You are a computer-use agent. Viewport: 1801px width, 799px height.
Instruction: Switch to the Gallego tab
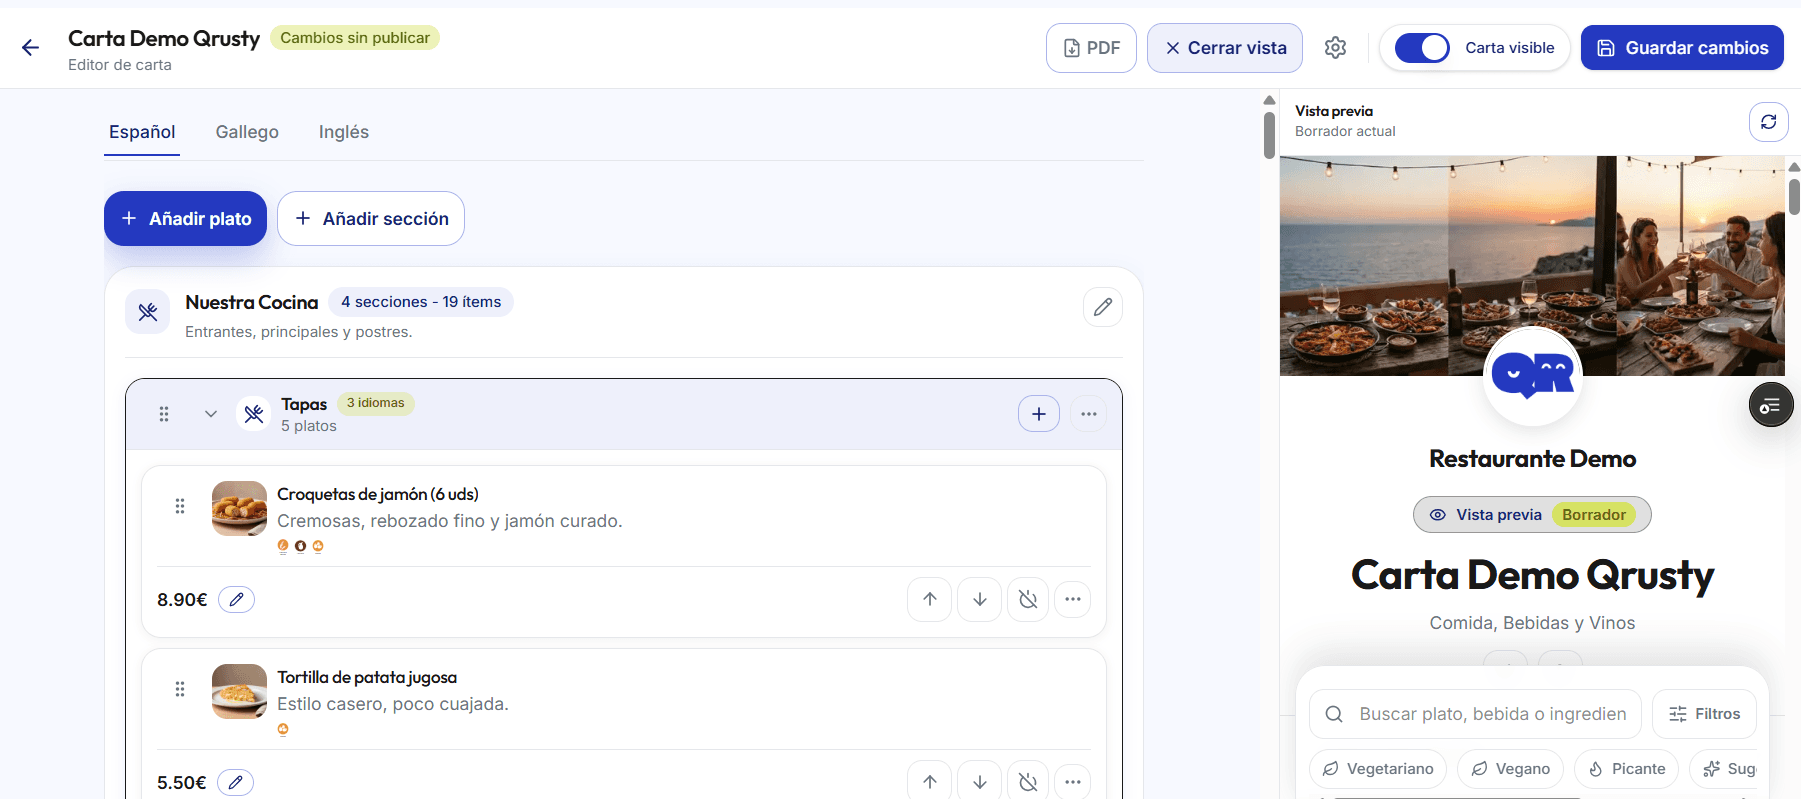(247, 132)
